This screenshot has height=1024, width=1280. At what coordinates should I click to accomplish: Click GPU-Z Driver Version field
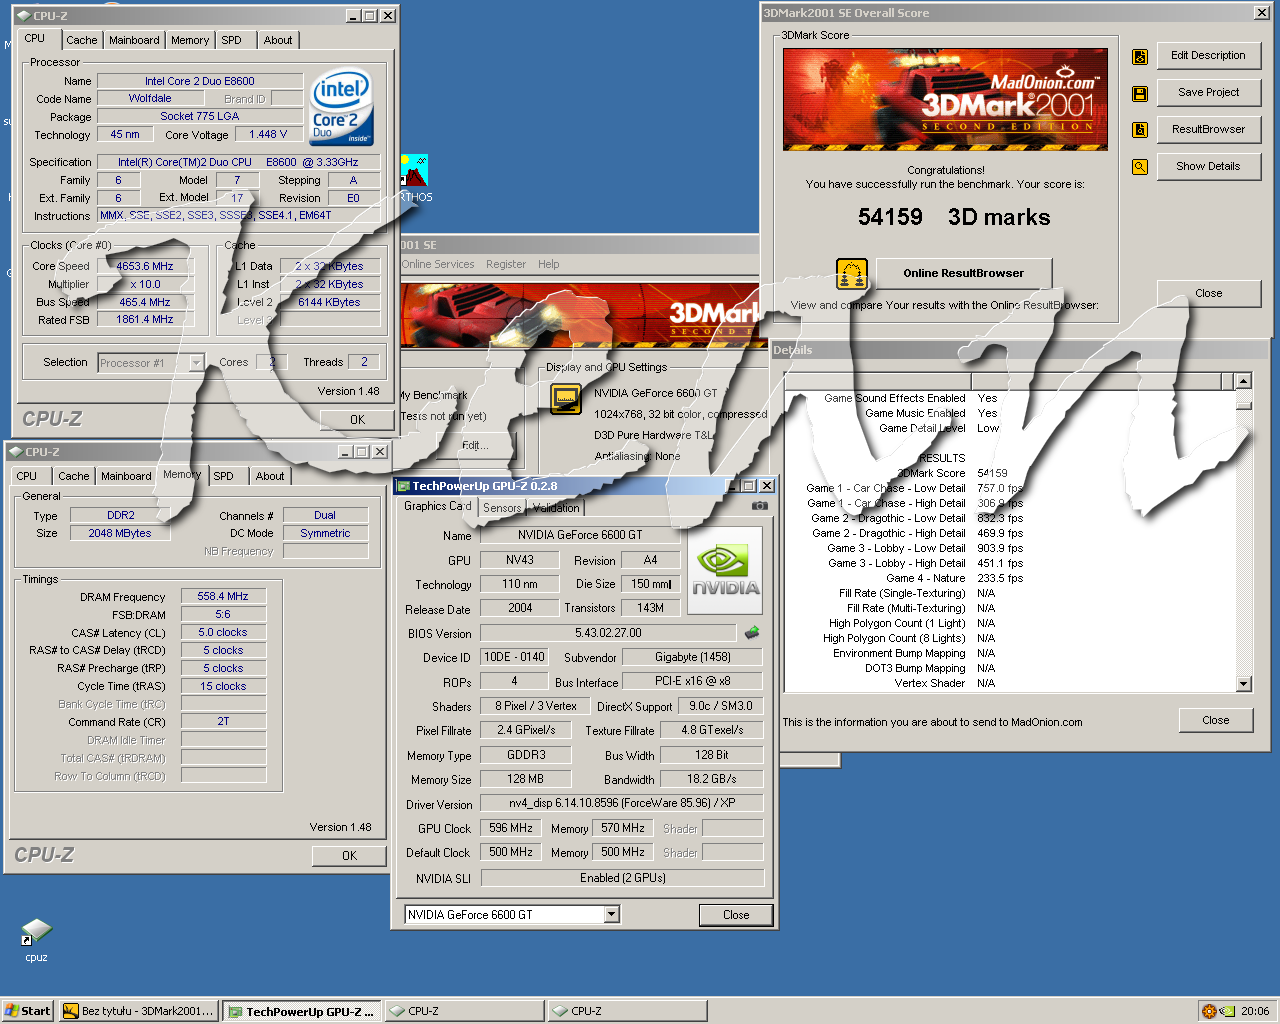(621, 803)
